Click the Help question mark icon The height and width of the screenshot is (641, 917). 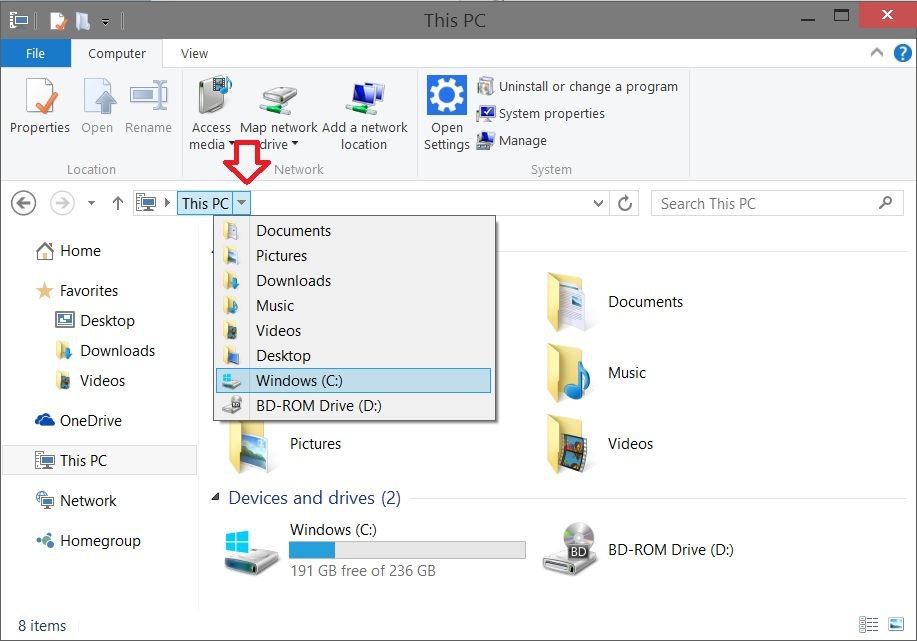click(899, 53)
